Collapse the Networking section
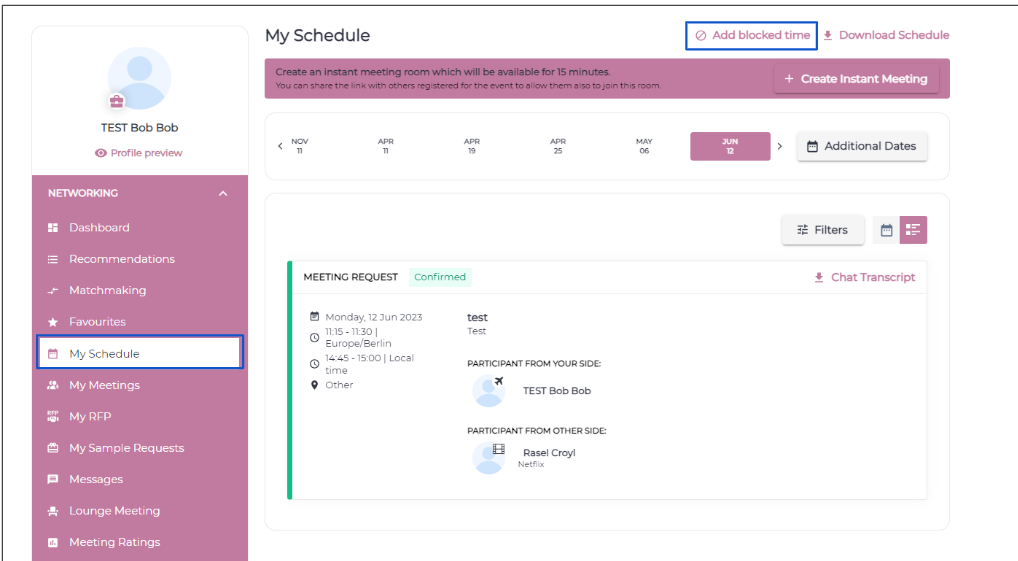The width and height of the screenshot is (1018, 561). point(222,193)
